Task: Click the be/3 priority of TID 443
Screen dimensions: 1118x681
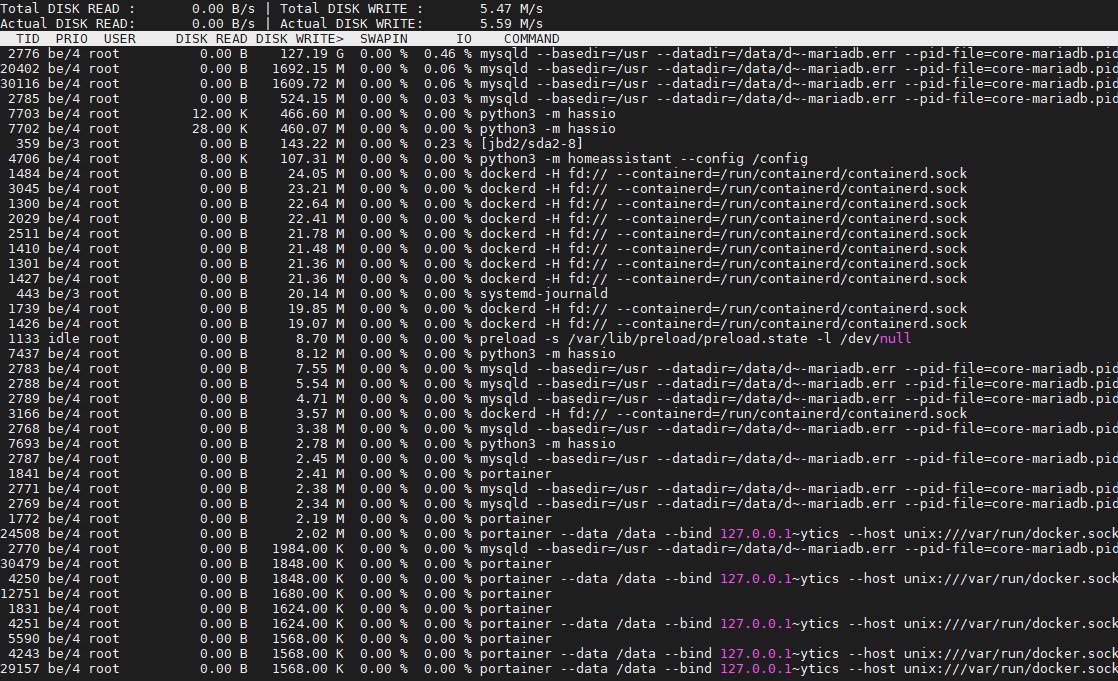Action: coord(64,293)
